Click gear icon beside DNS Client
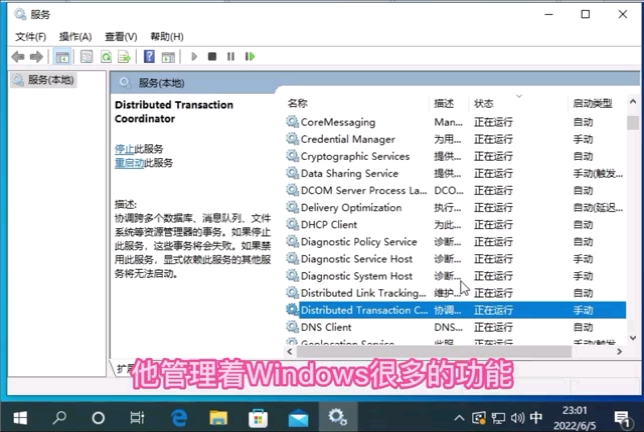 point(292,327)
